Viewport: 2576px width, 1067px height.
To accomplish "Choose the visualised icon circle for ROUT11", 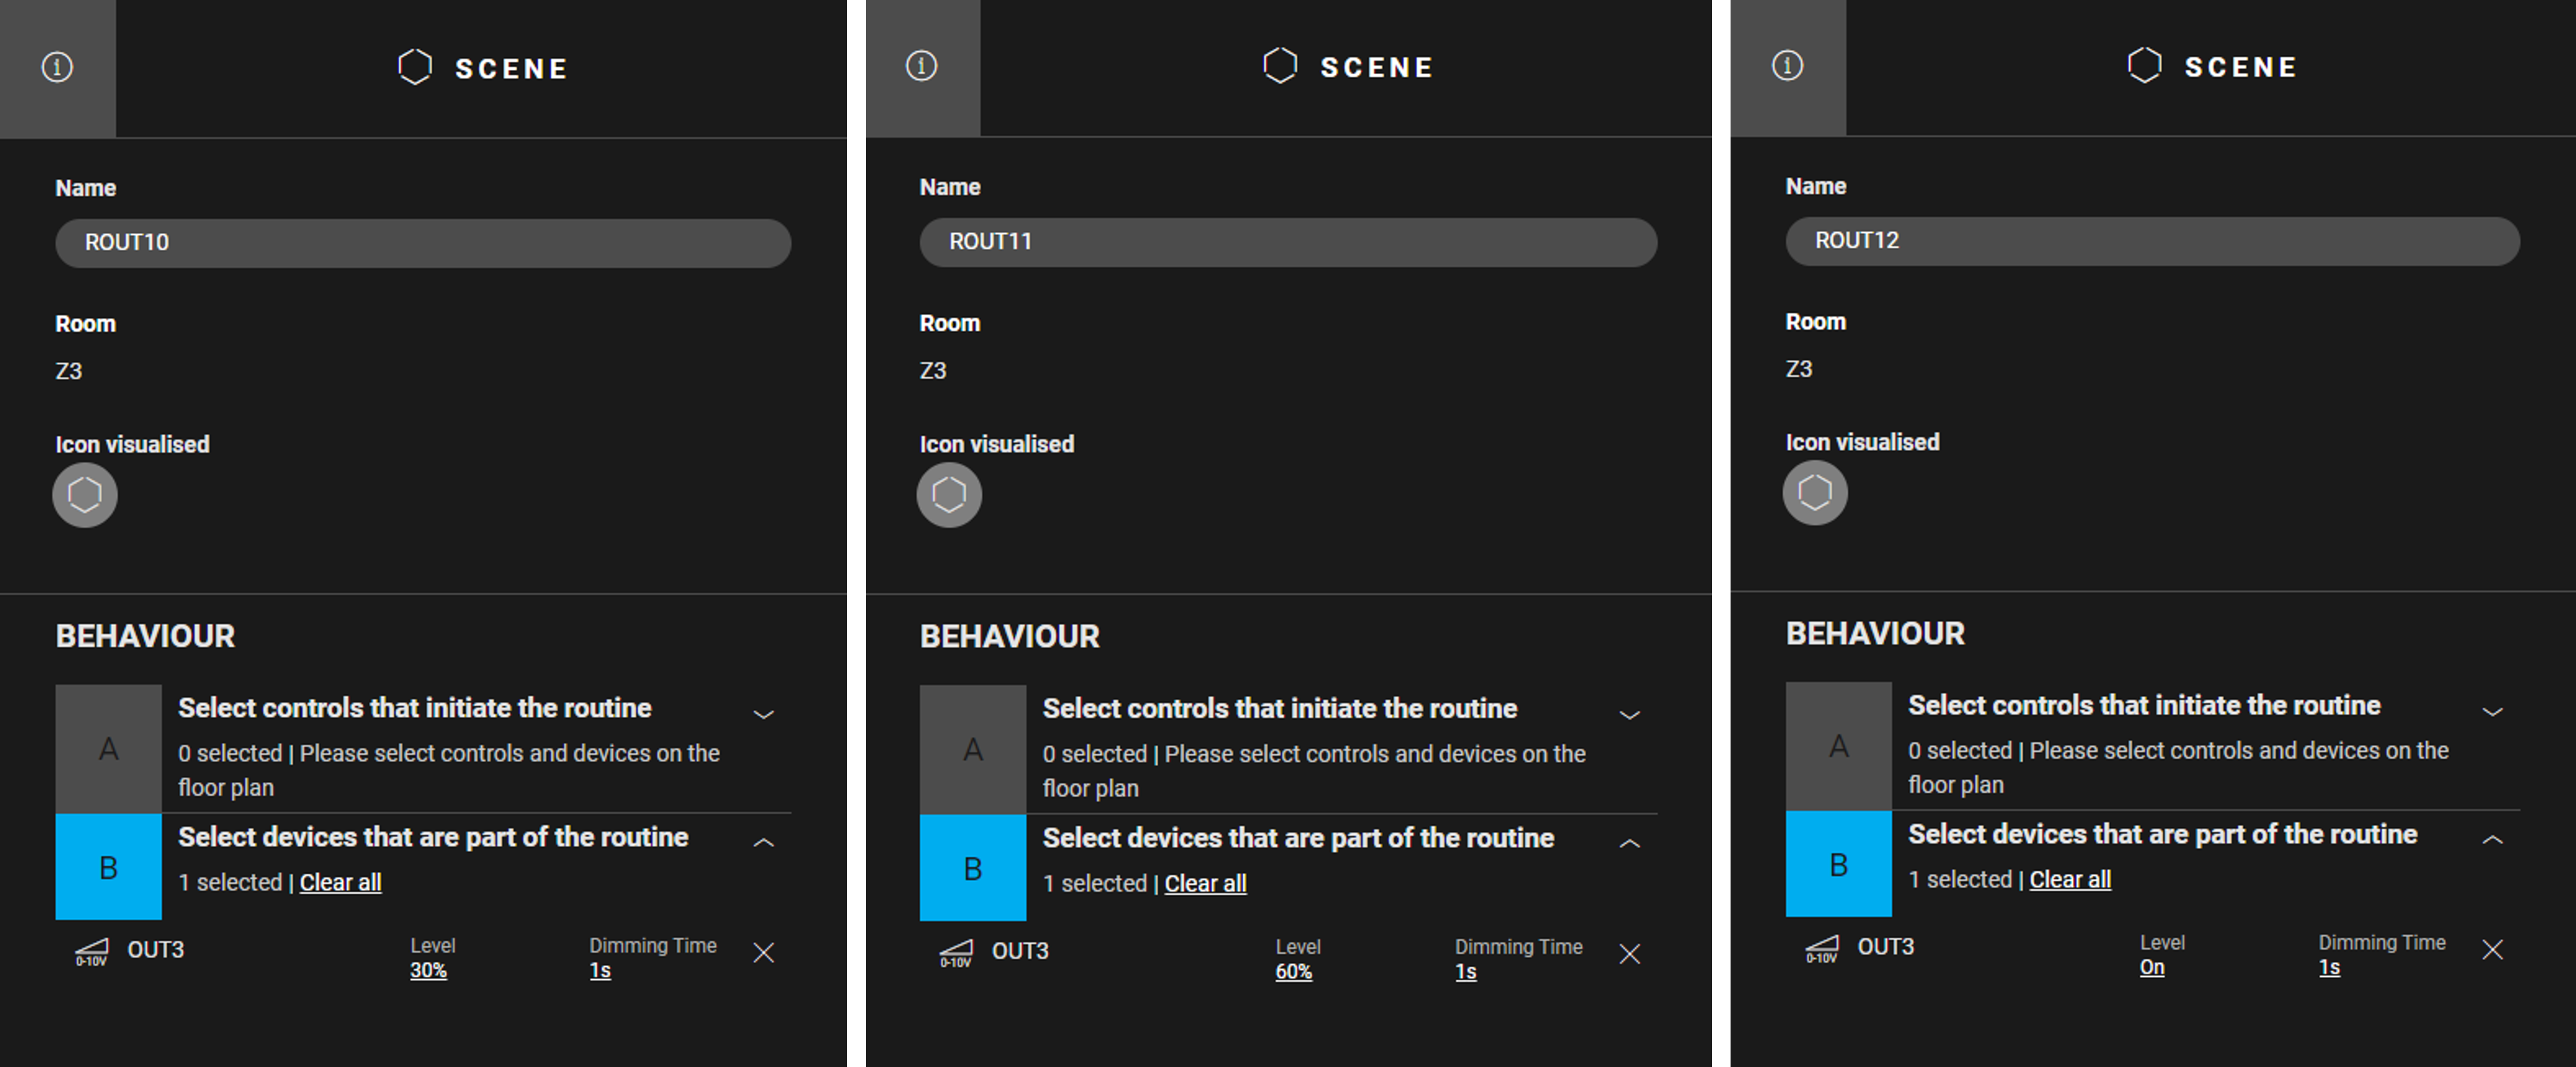I will 949,495.
